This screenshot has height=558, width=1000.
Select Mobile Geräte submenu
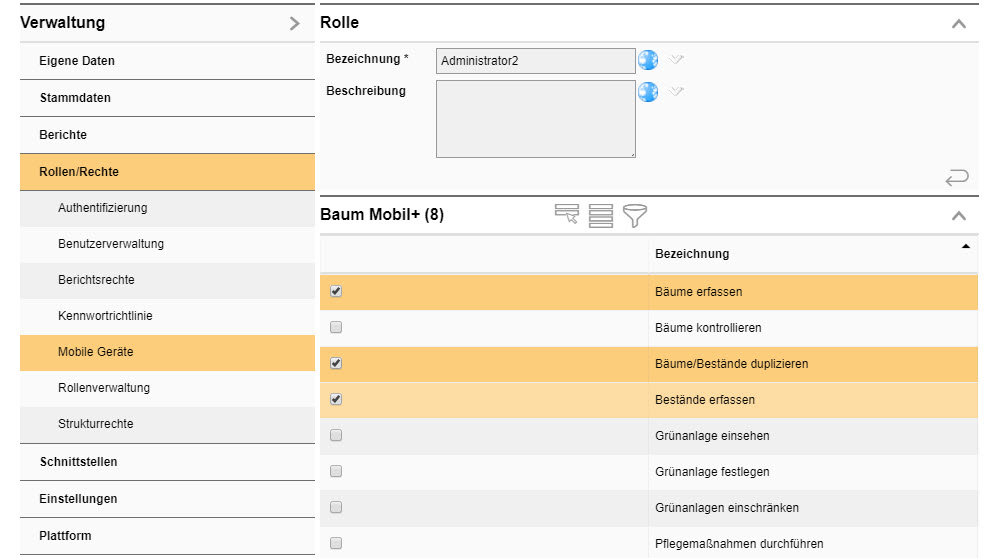[x=167, y=352]
